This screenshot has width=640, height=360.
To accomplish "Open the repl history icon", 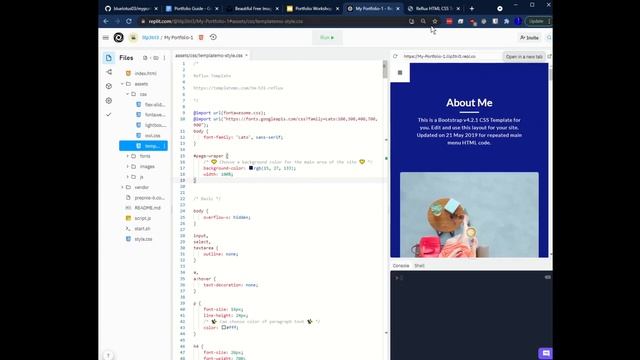I will coord(213,37).
